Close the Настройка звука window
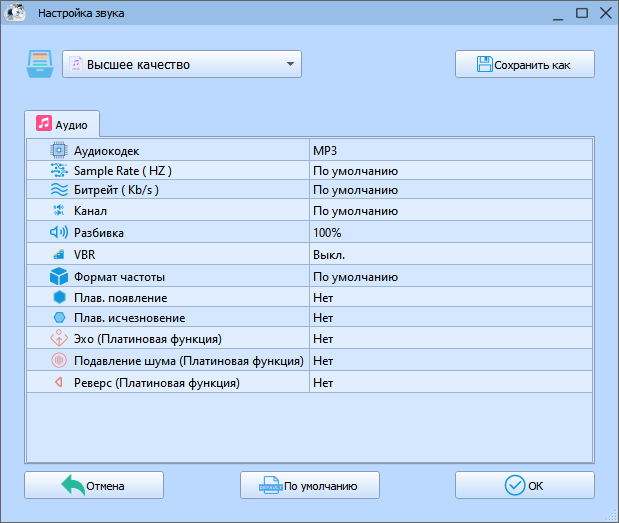 (606, 13)
